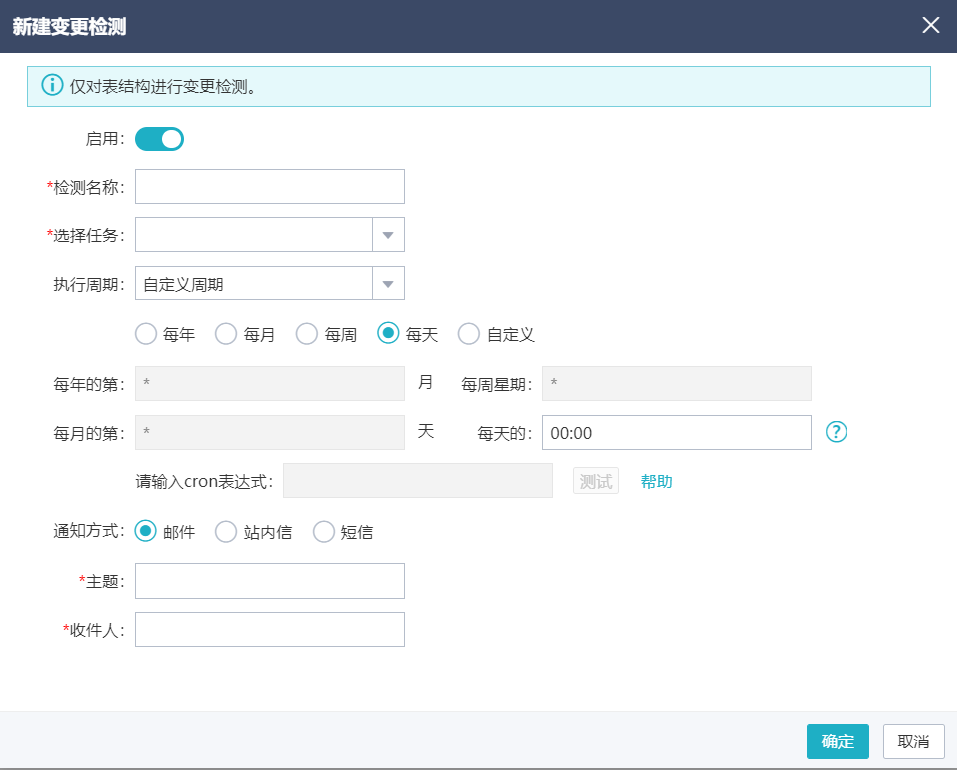Click the 检测名称 input field
The width and height of the screenshot is (957, 770).
[270, 187]
